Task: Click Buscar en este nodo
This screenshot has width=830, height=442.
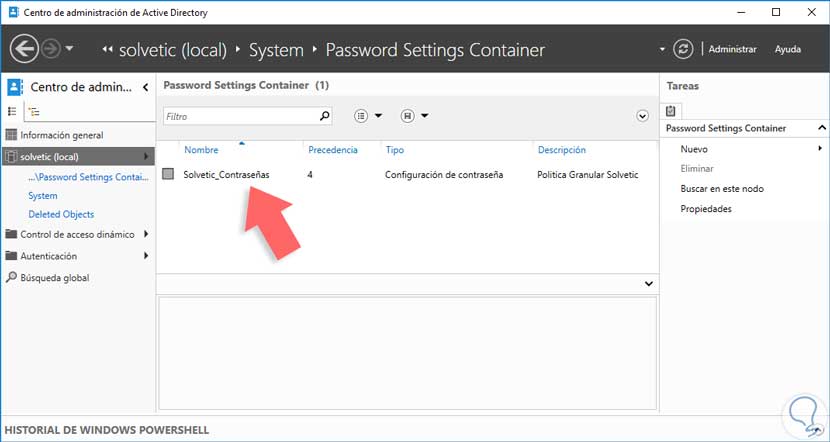Action: click(x=721, y=189)
